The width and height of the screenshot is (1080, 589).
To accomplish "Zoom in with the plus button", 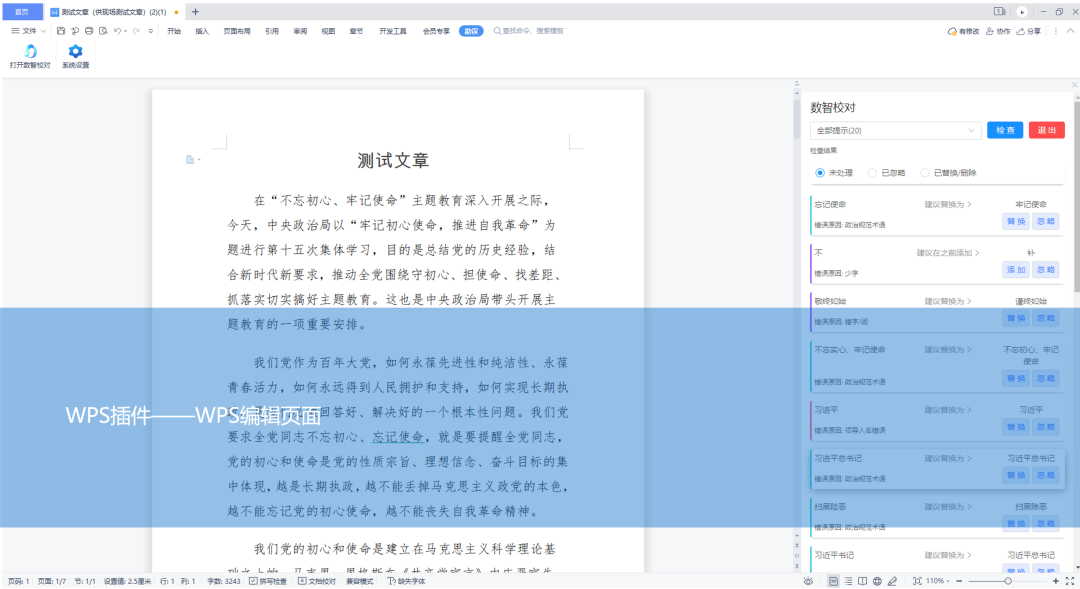I will point(1055,581).
